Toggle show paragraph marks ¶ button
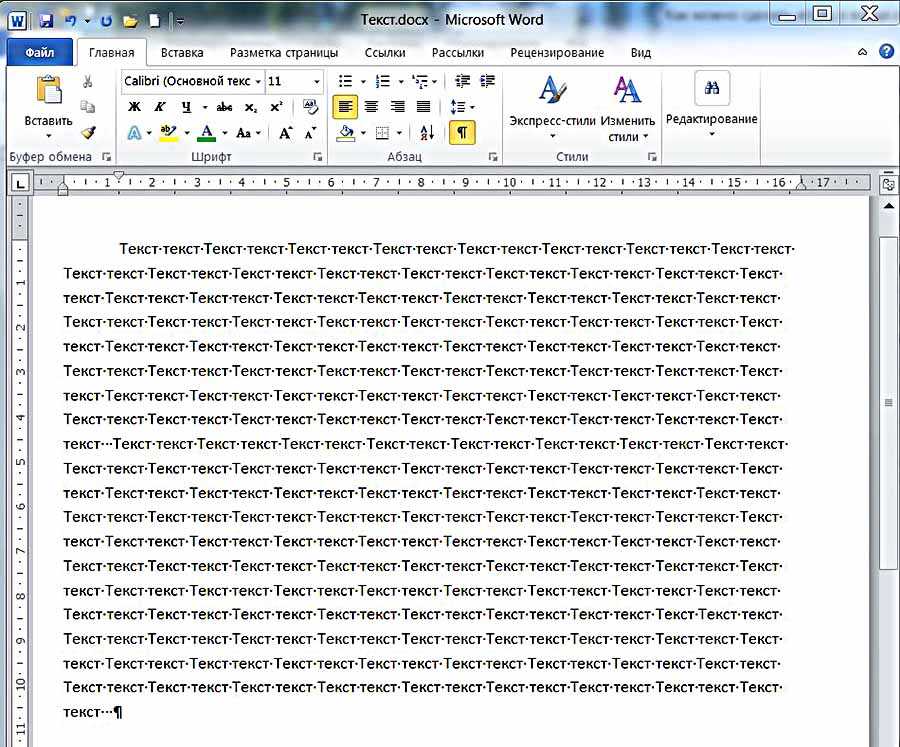The width and height of the screenshot is (900, 747). [x=462, y=132]
